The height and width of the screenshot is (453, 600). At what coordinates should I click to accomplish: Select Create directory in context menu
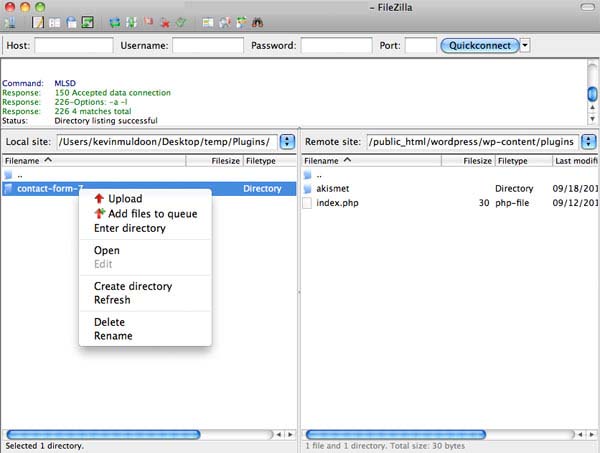[145, 286]
